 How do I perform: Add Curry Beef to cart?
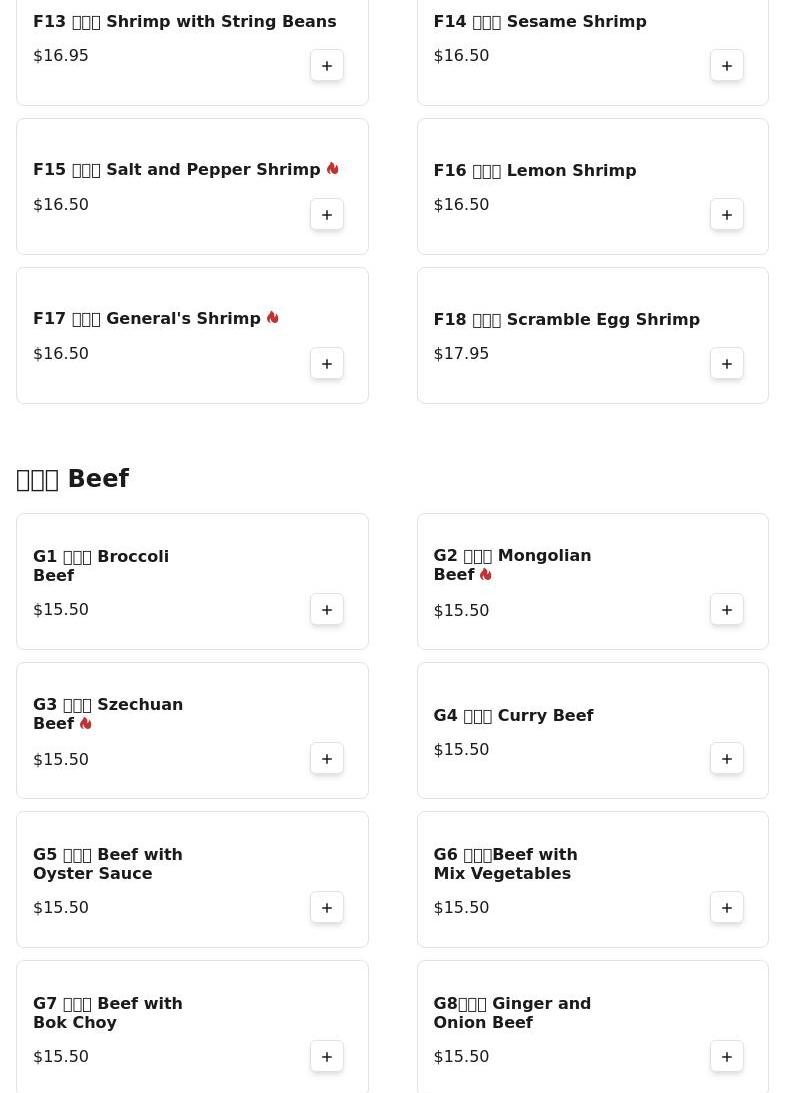click(727, 759)
